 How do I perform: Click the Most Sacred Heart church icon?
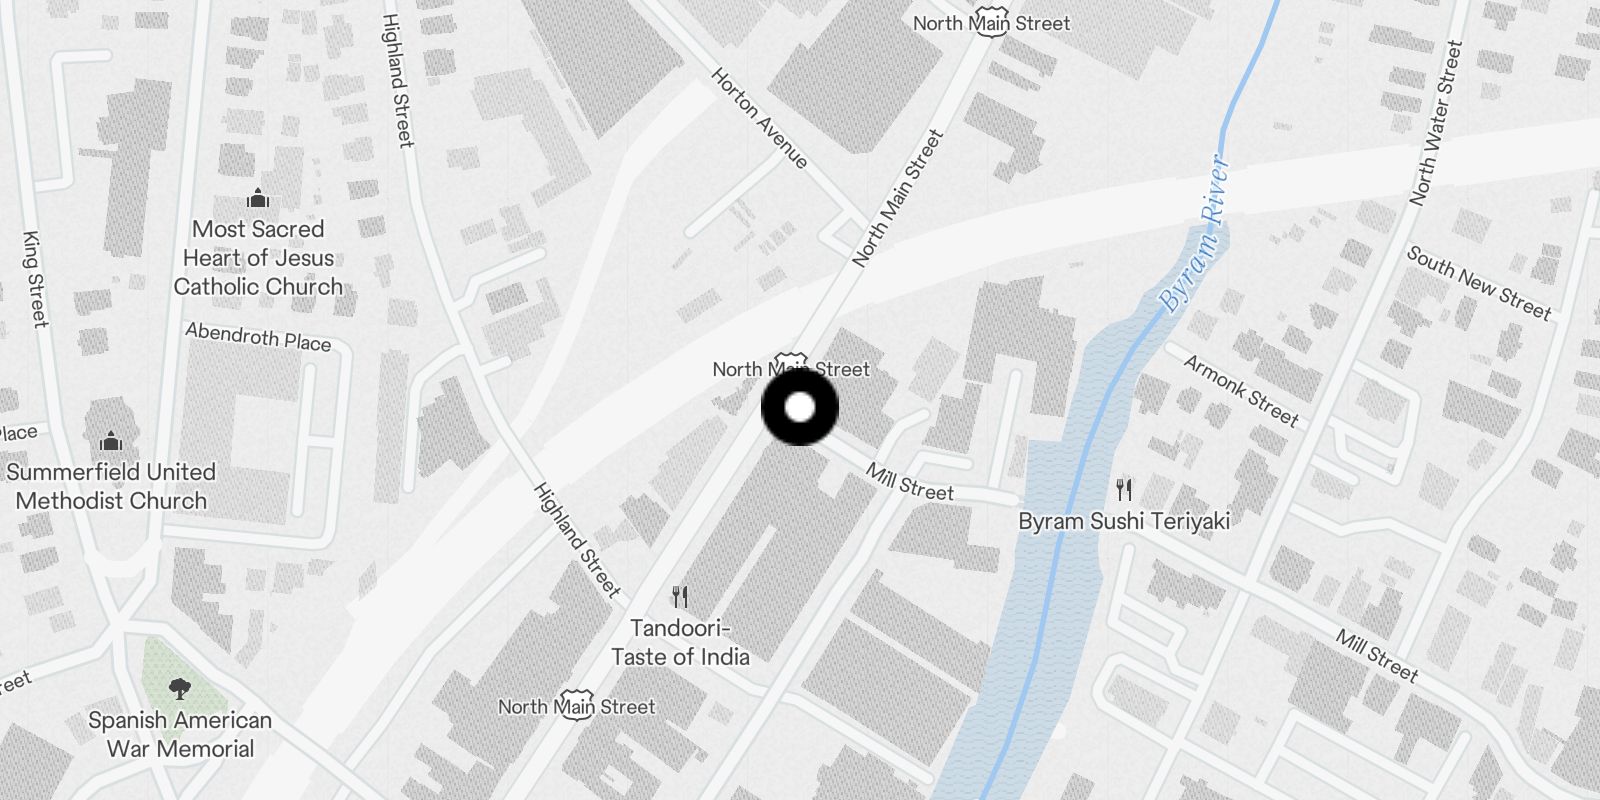pos(258,197)
